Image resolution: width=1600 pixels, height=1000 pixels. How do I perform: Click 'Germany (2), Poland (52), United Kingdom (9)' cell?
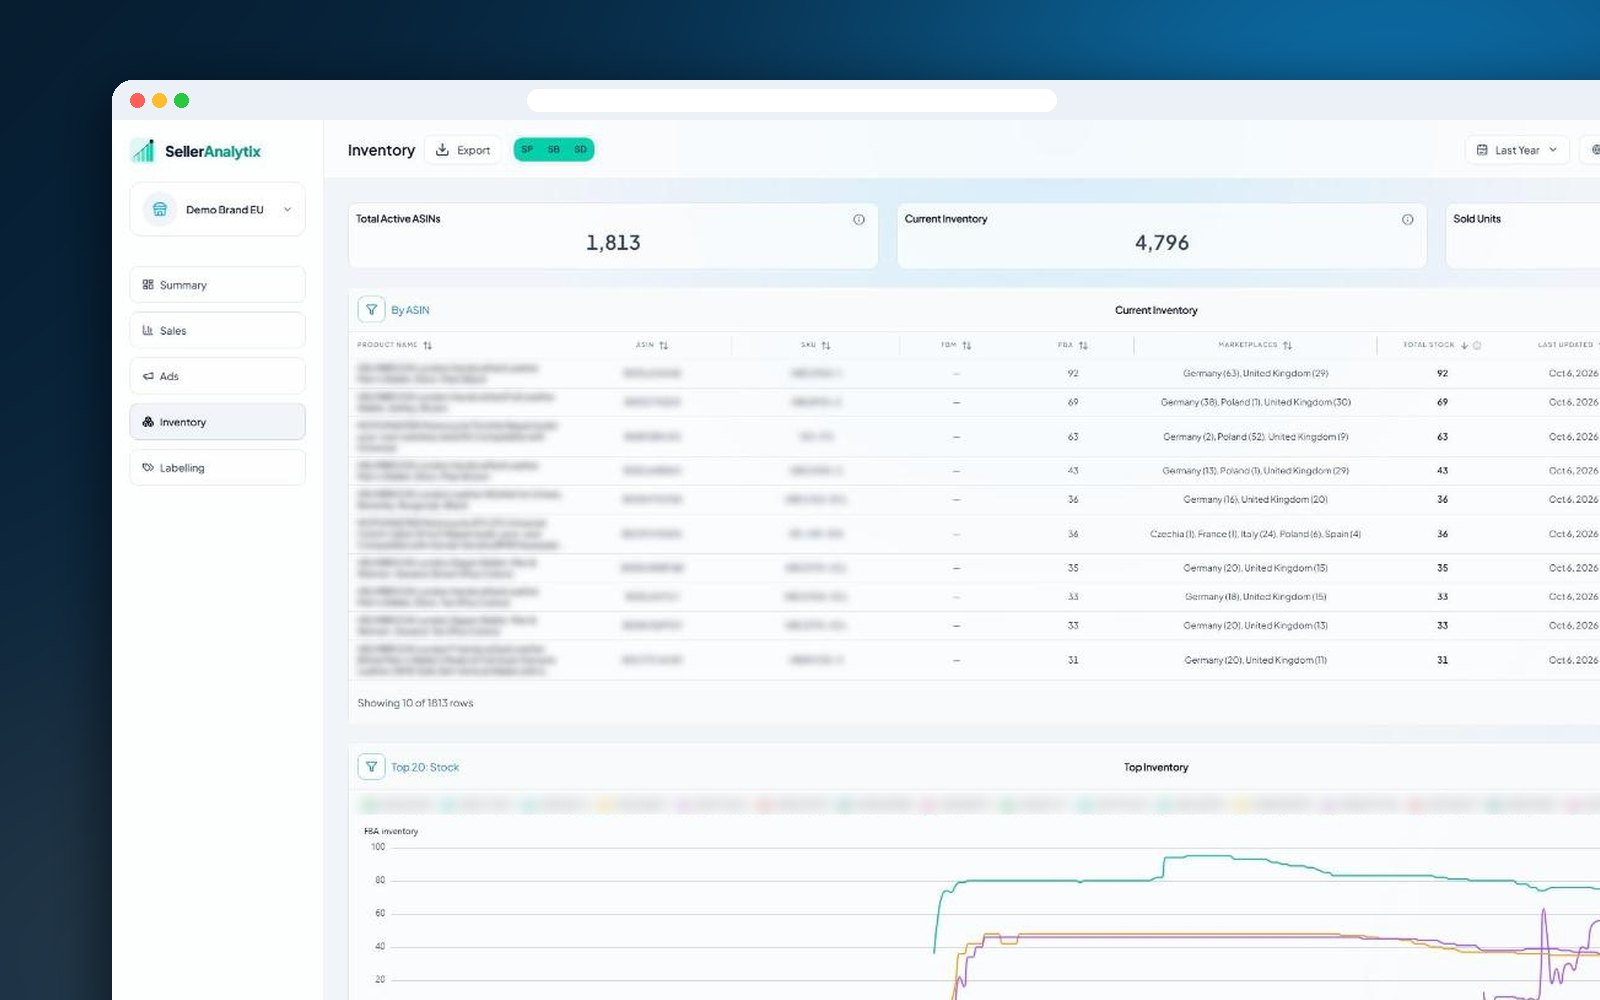(1255, 437)
